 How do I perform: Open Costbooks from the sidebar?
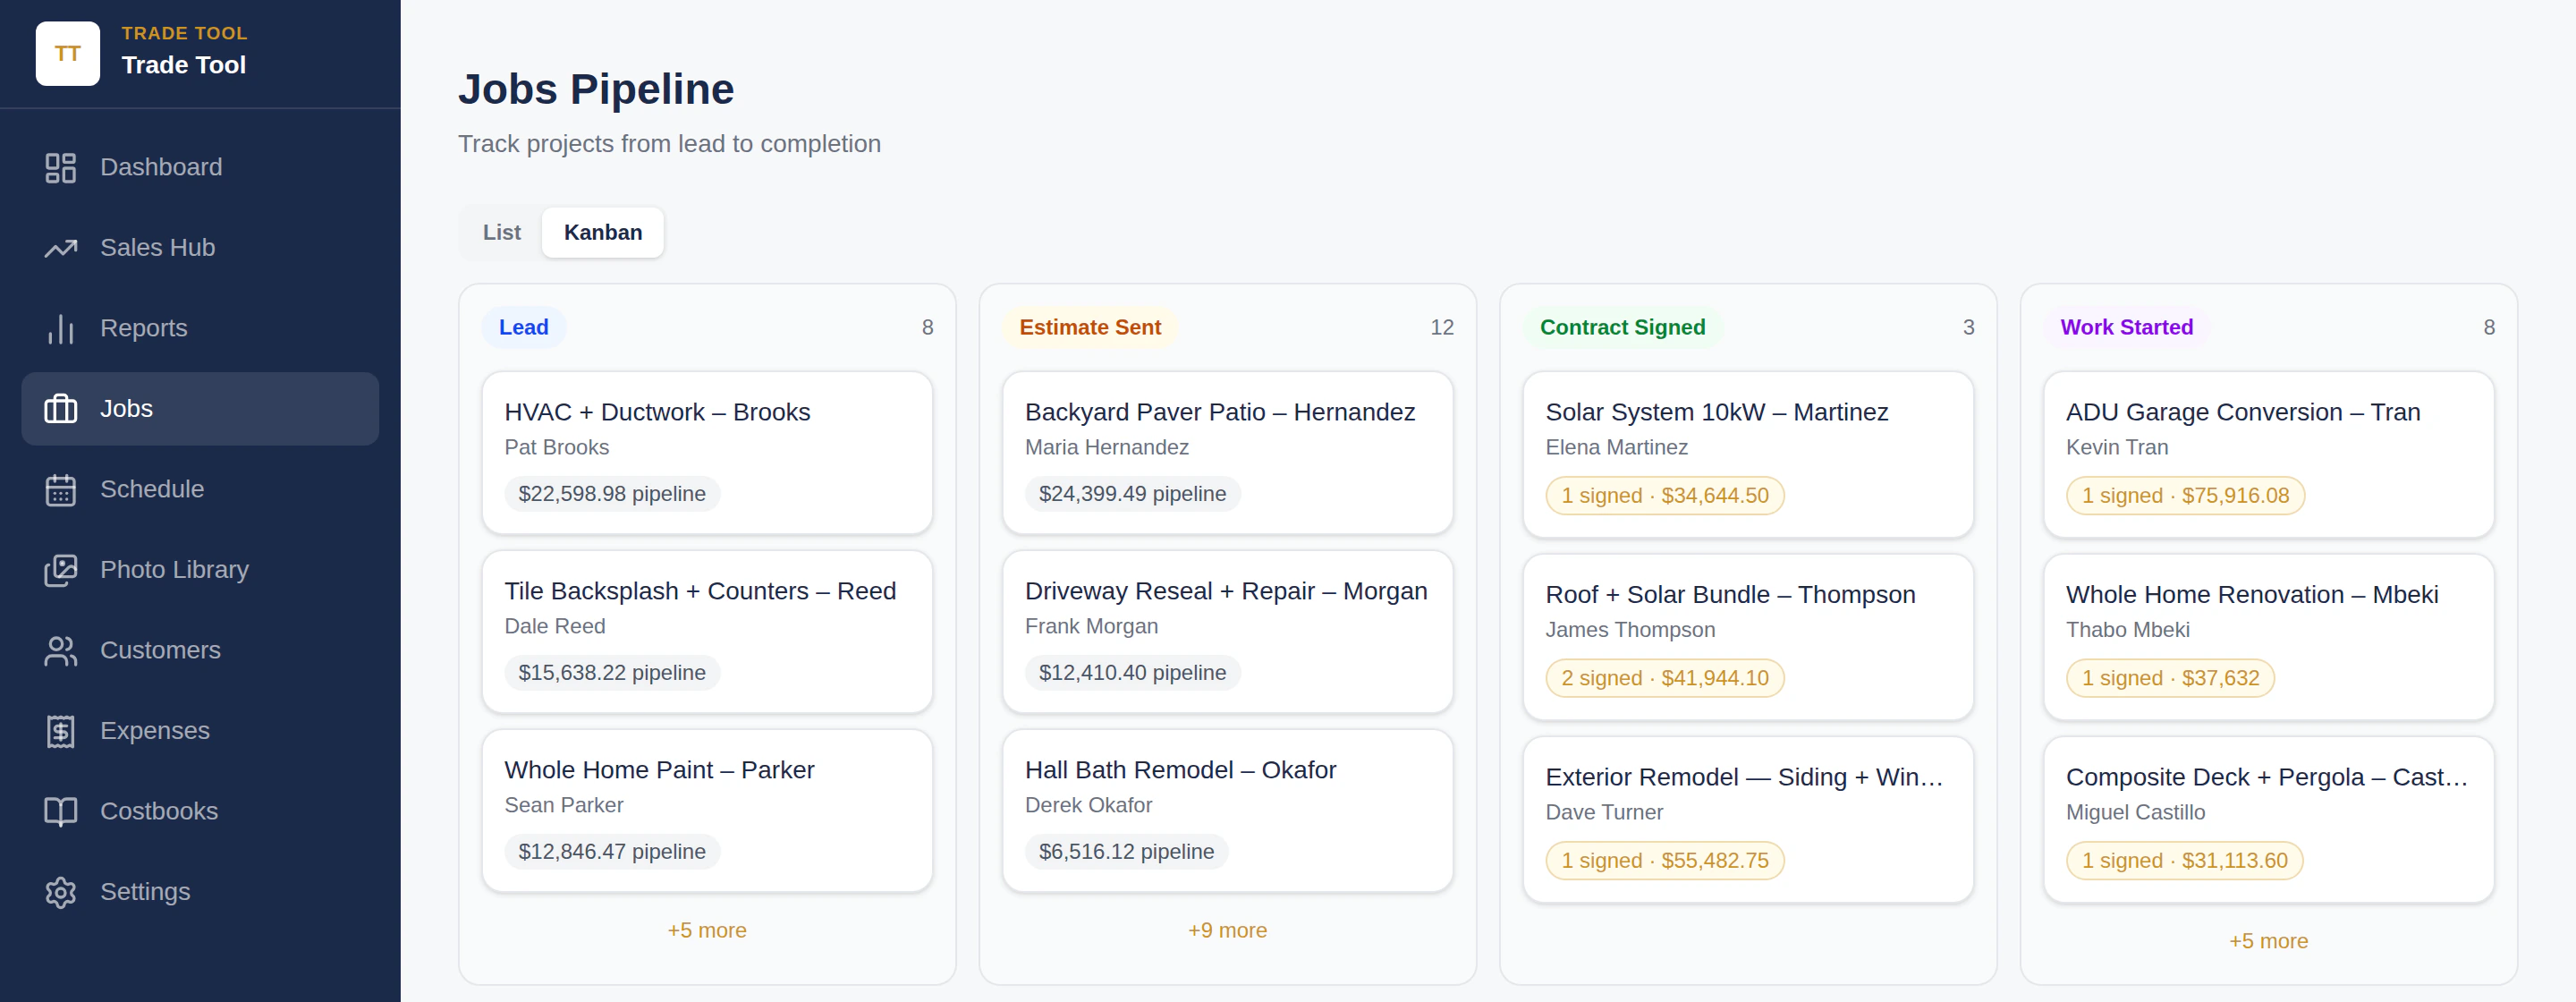(x=200, y=811)
